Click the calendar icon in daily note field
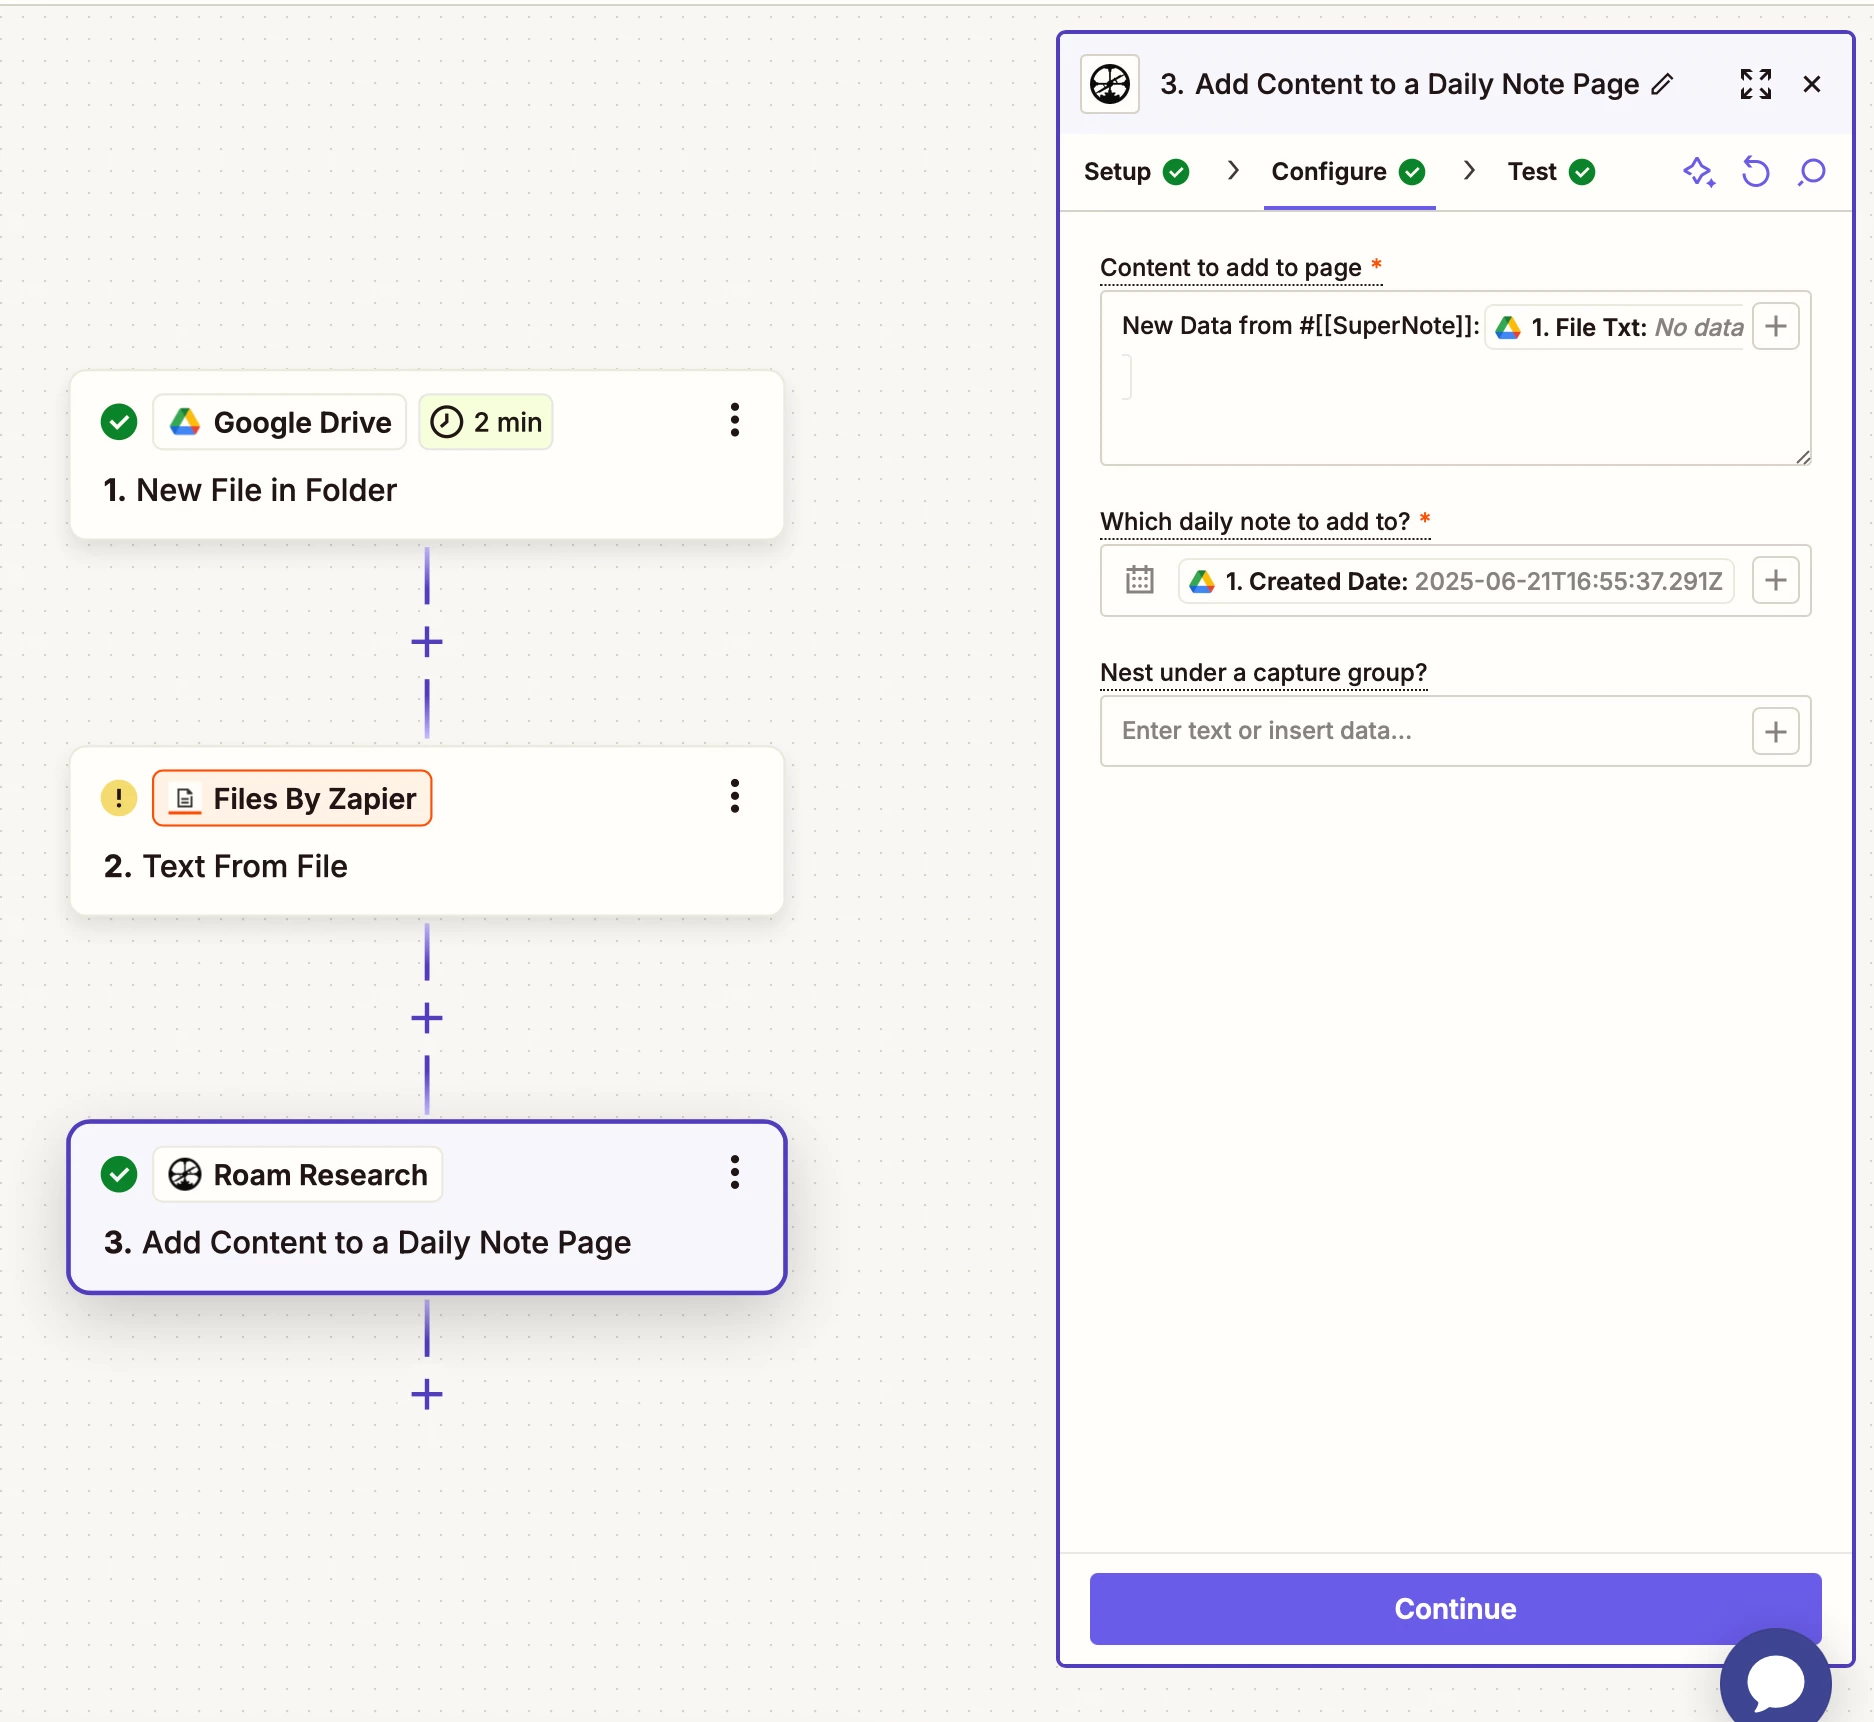This screenshot has height=1722, width=1874. click(1140, 580)
